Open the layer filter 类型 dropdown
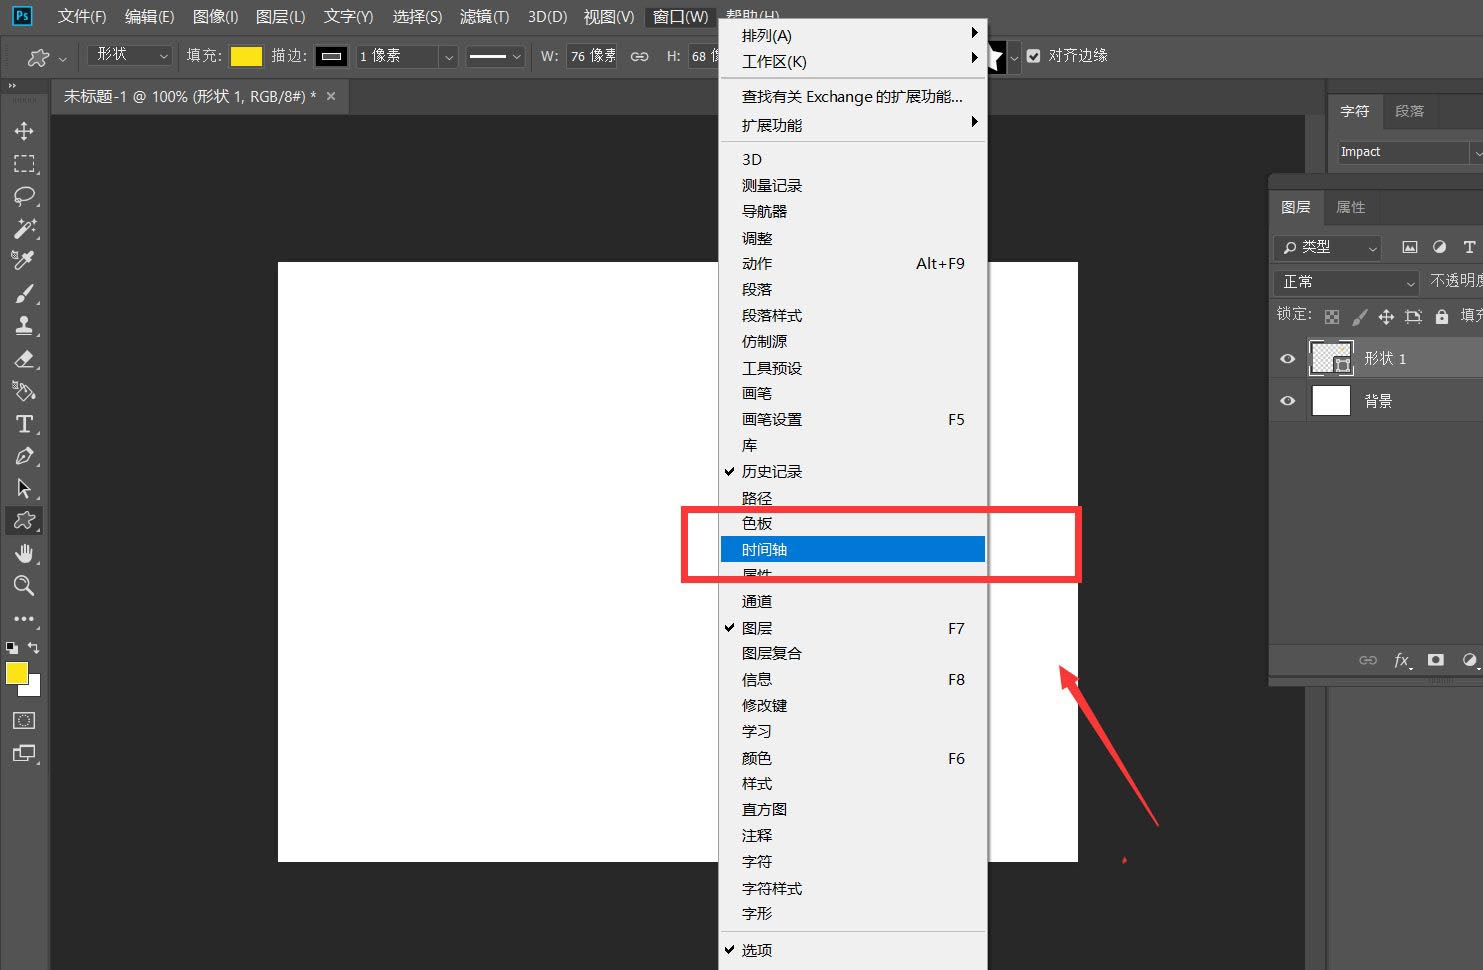Image resolution: width=1483 pixels, height=970 pixels. coord(1328,247)
